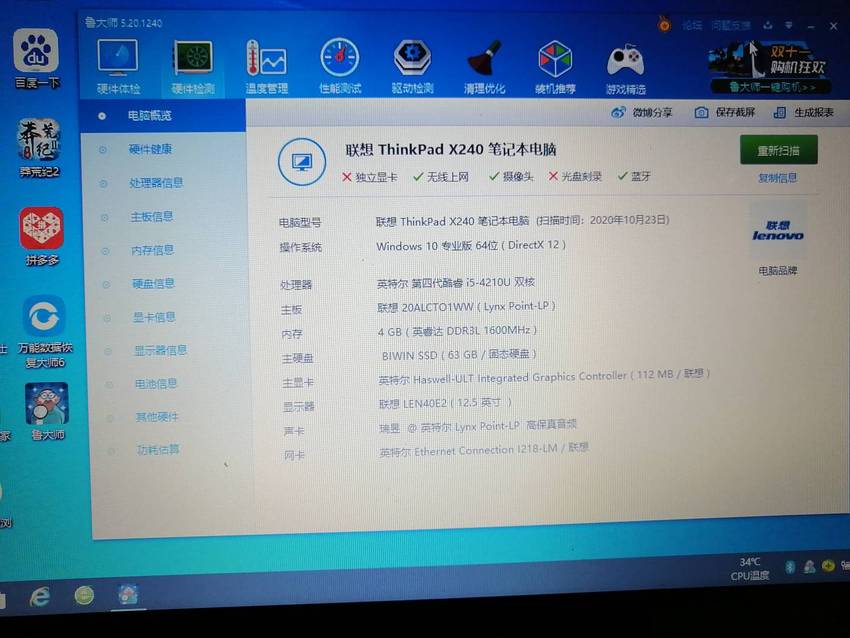Click the i5-4210U processor value
The width and height of the screenshot is (850, 638).
click(455, 282)
